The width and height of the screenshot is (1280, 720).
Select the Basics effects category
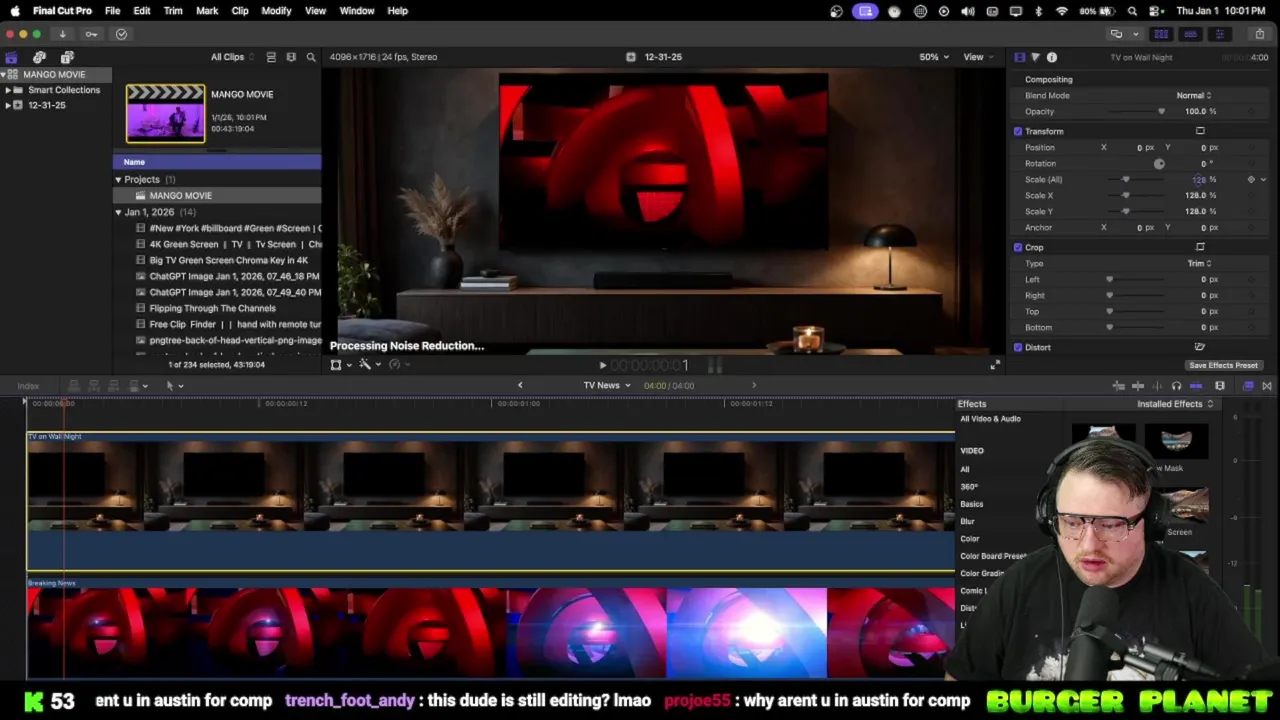(971, 504)
